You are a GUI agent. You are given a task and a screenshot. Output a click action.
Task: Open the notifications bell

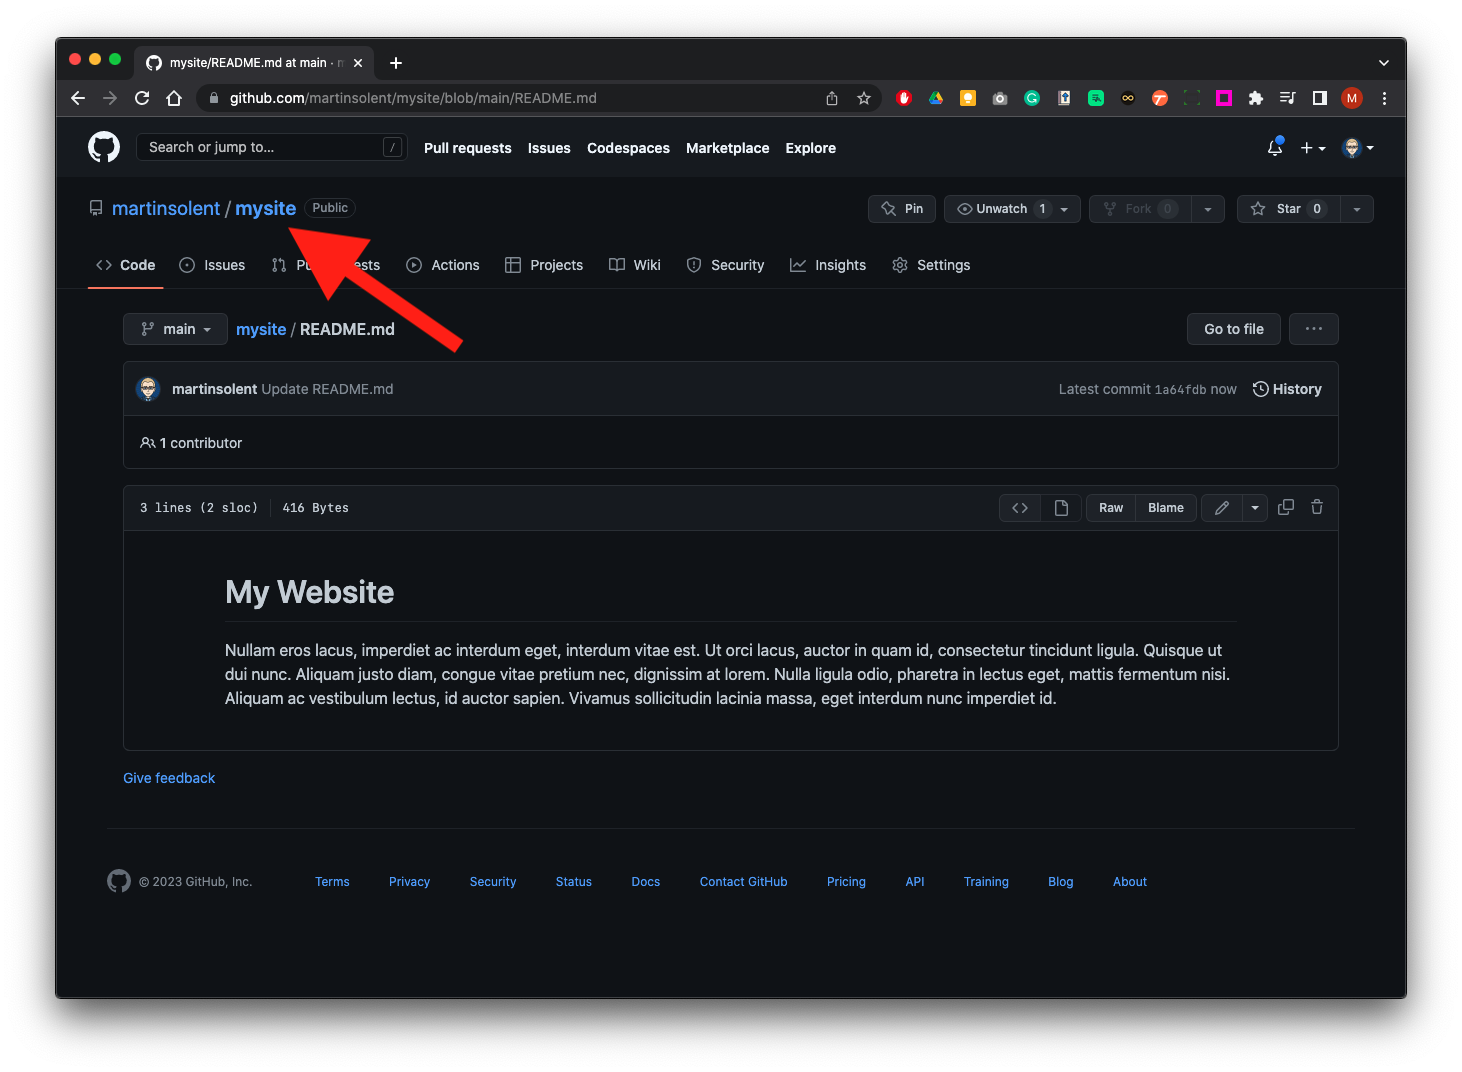[1274, 148]
